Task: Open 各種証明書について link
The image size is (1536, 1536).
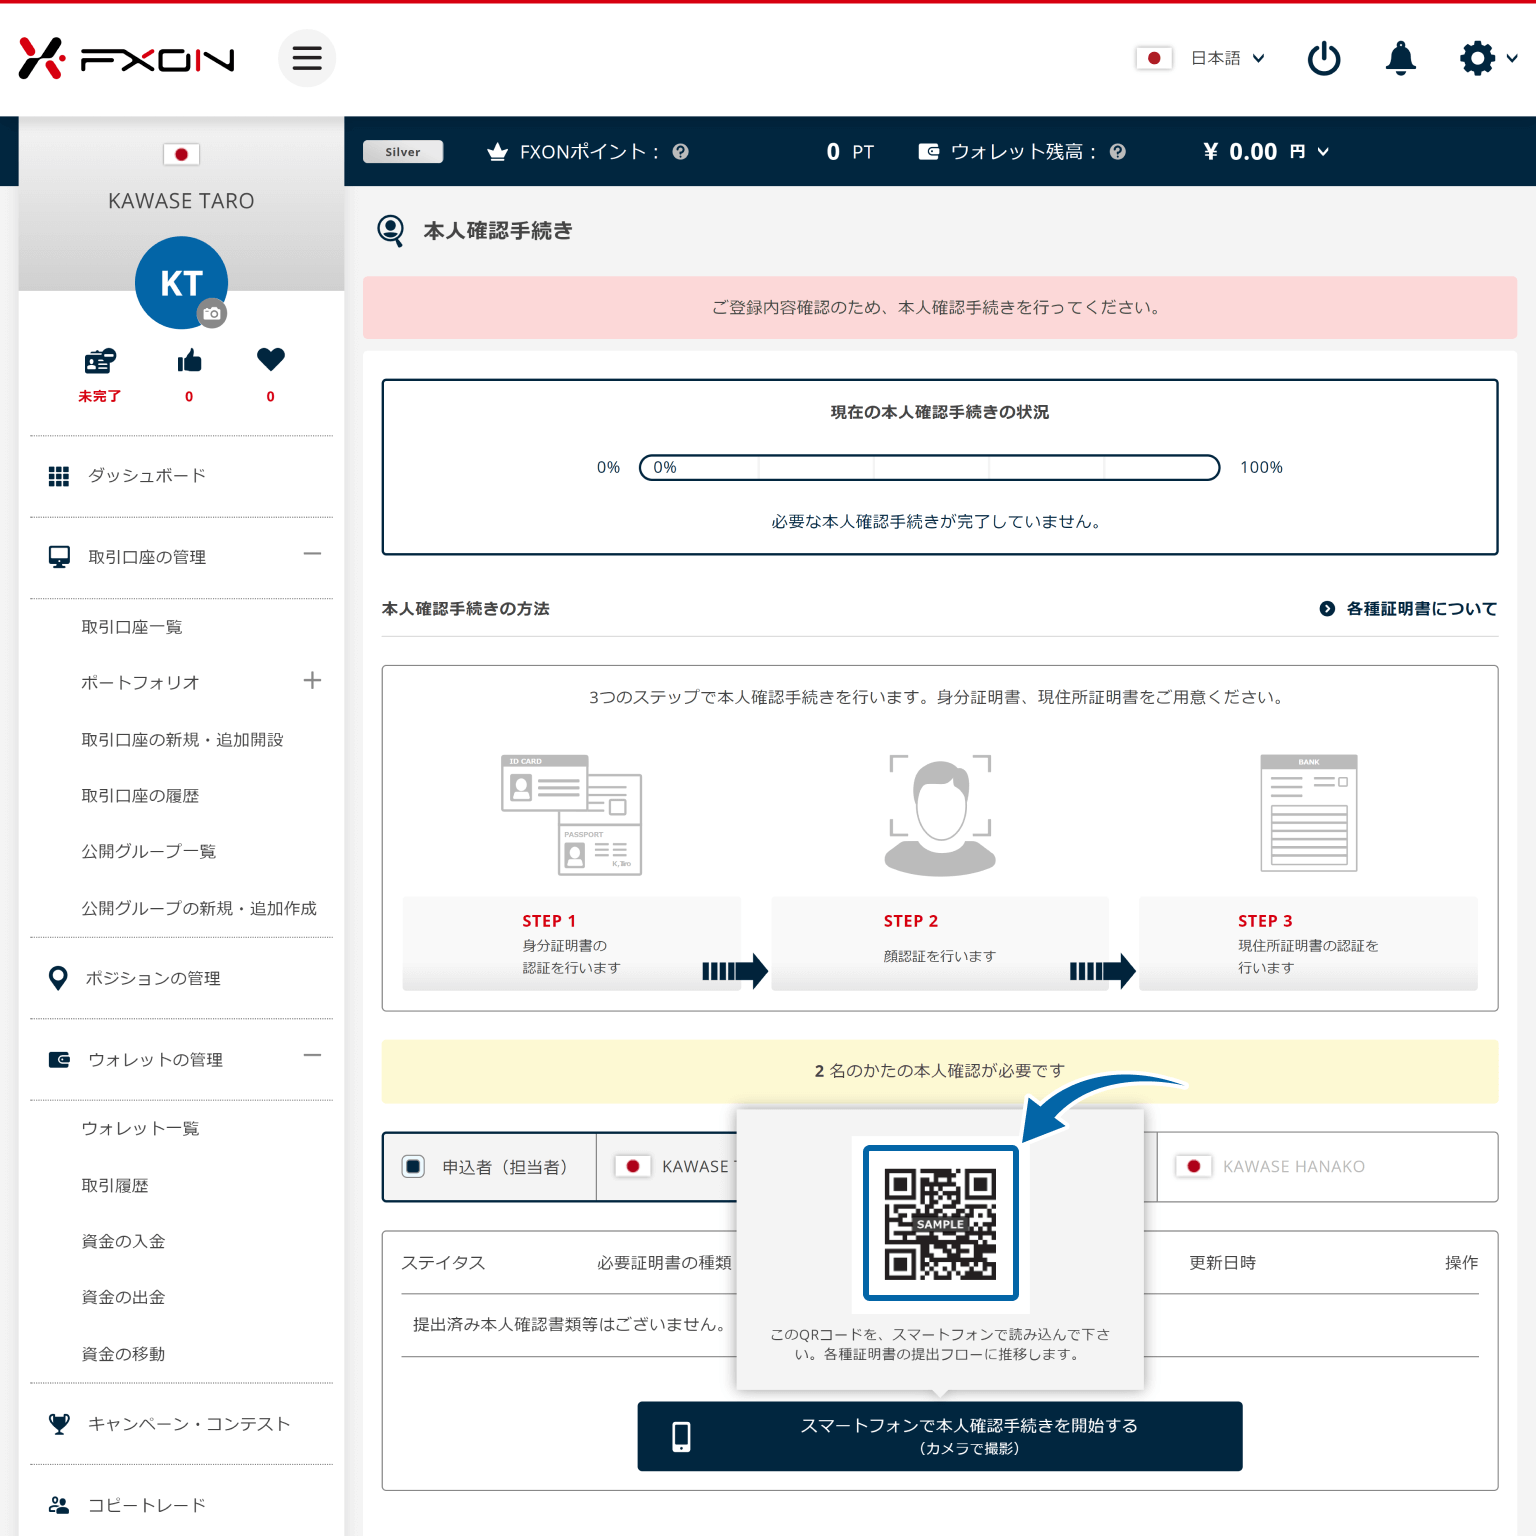Action: point(1408,608)
